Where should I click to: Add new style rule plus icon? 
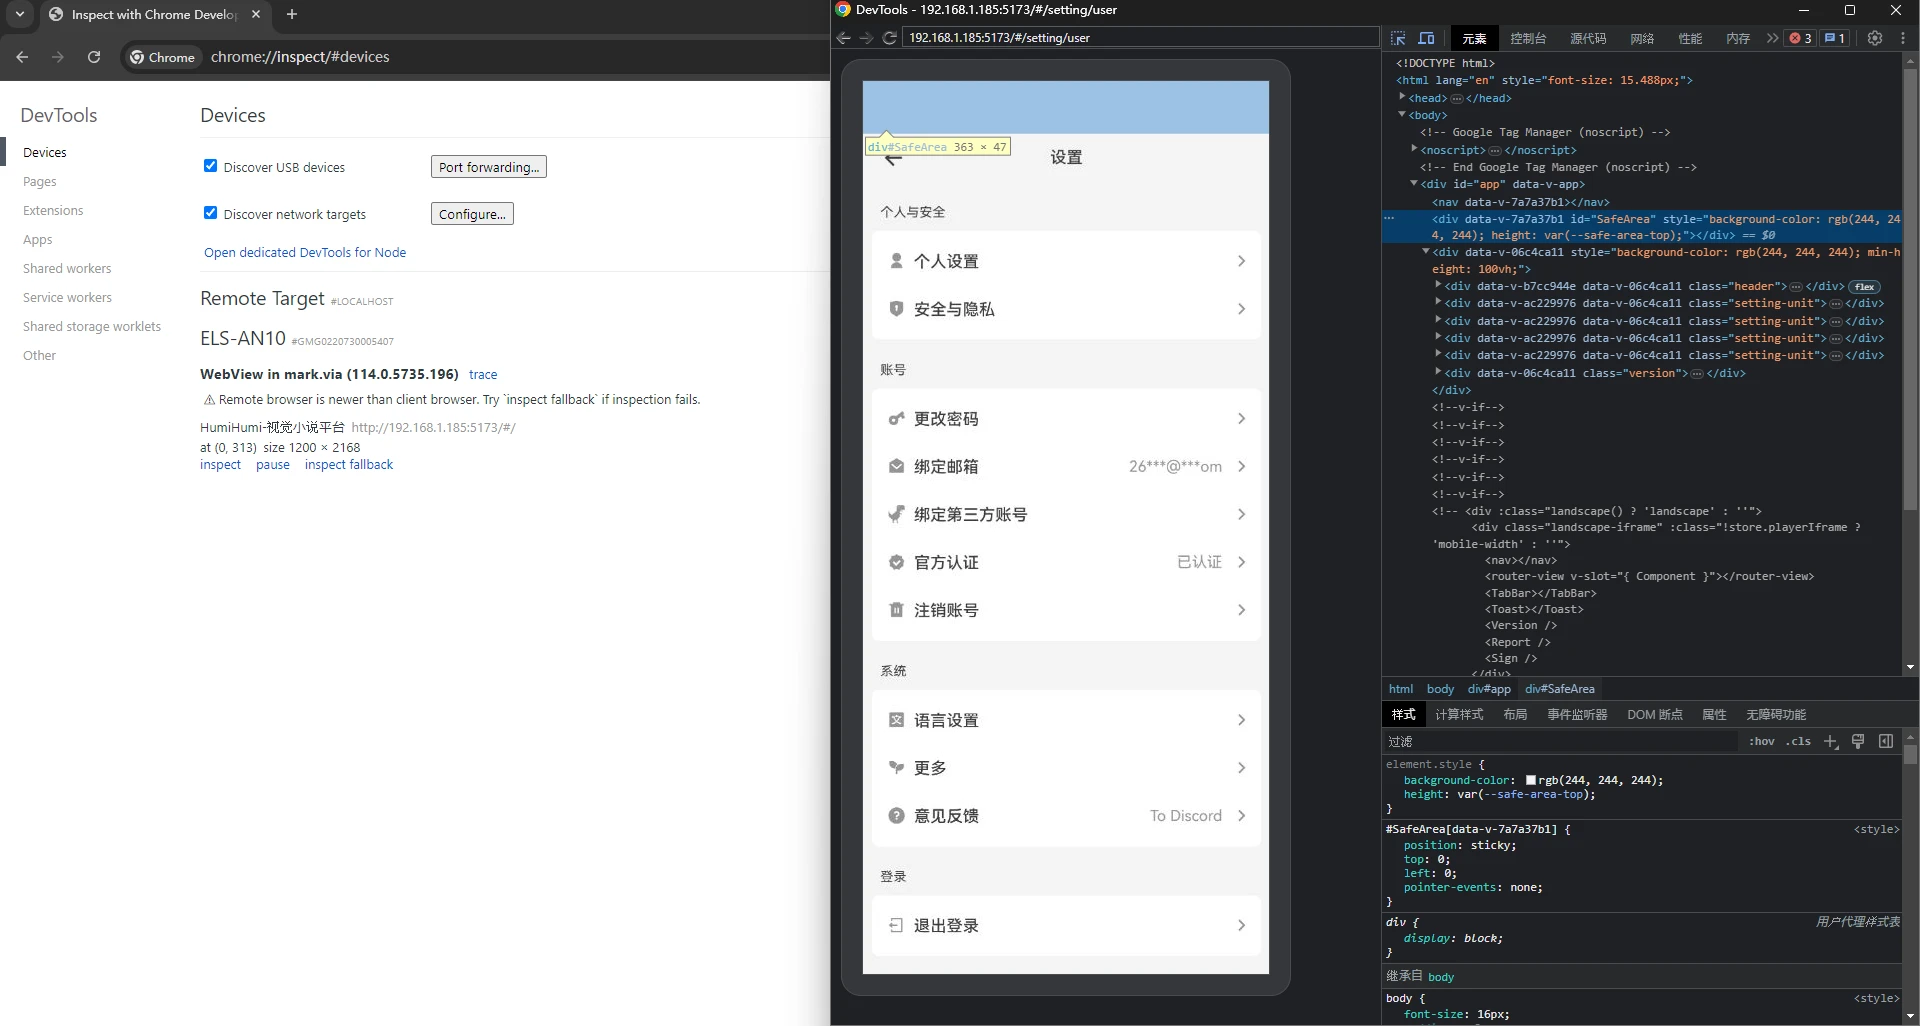(x=1830, y=741)
